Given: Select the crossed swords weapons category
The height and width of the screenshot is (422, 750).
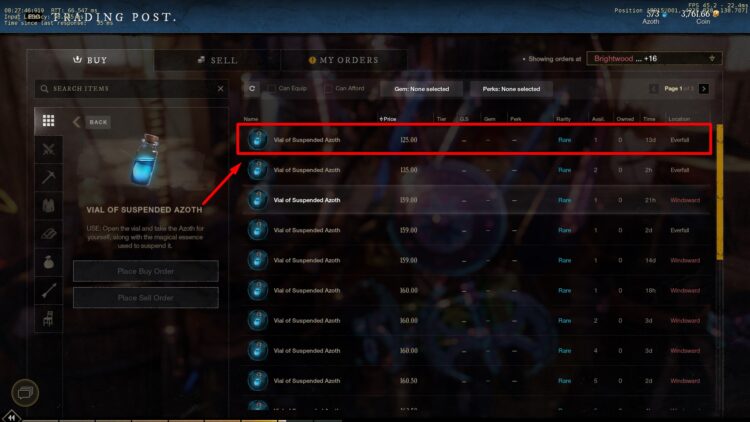Looking at the screenshot, I should point(48,149).
